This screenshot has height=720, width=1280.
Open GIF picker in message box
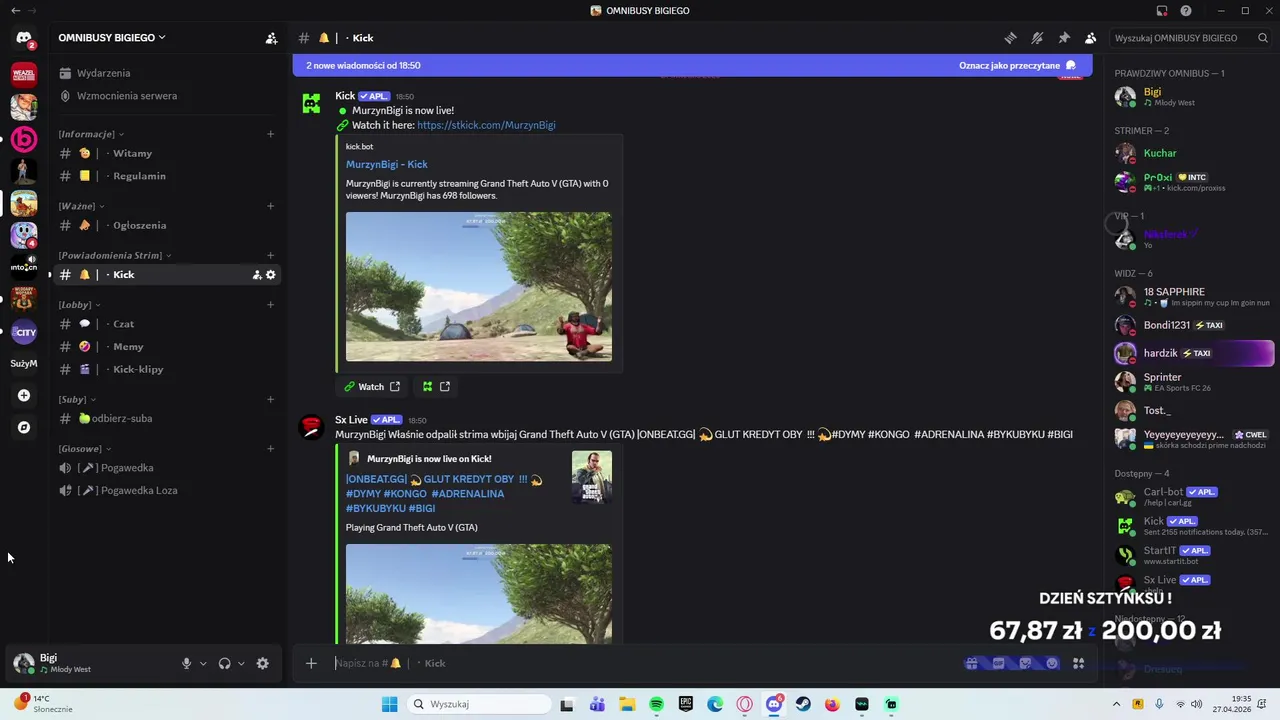click(x=998, y=663)
